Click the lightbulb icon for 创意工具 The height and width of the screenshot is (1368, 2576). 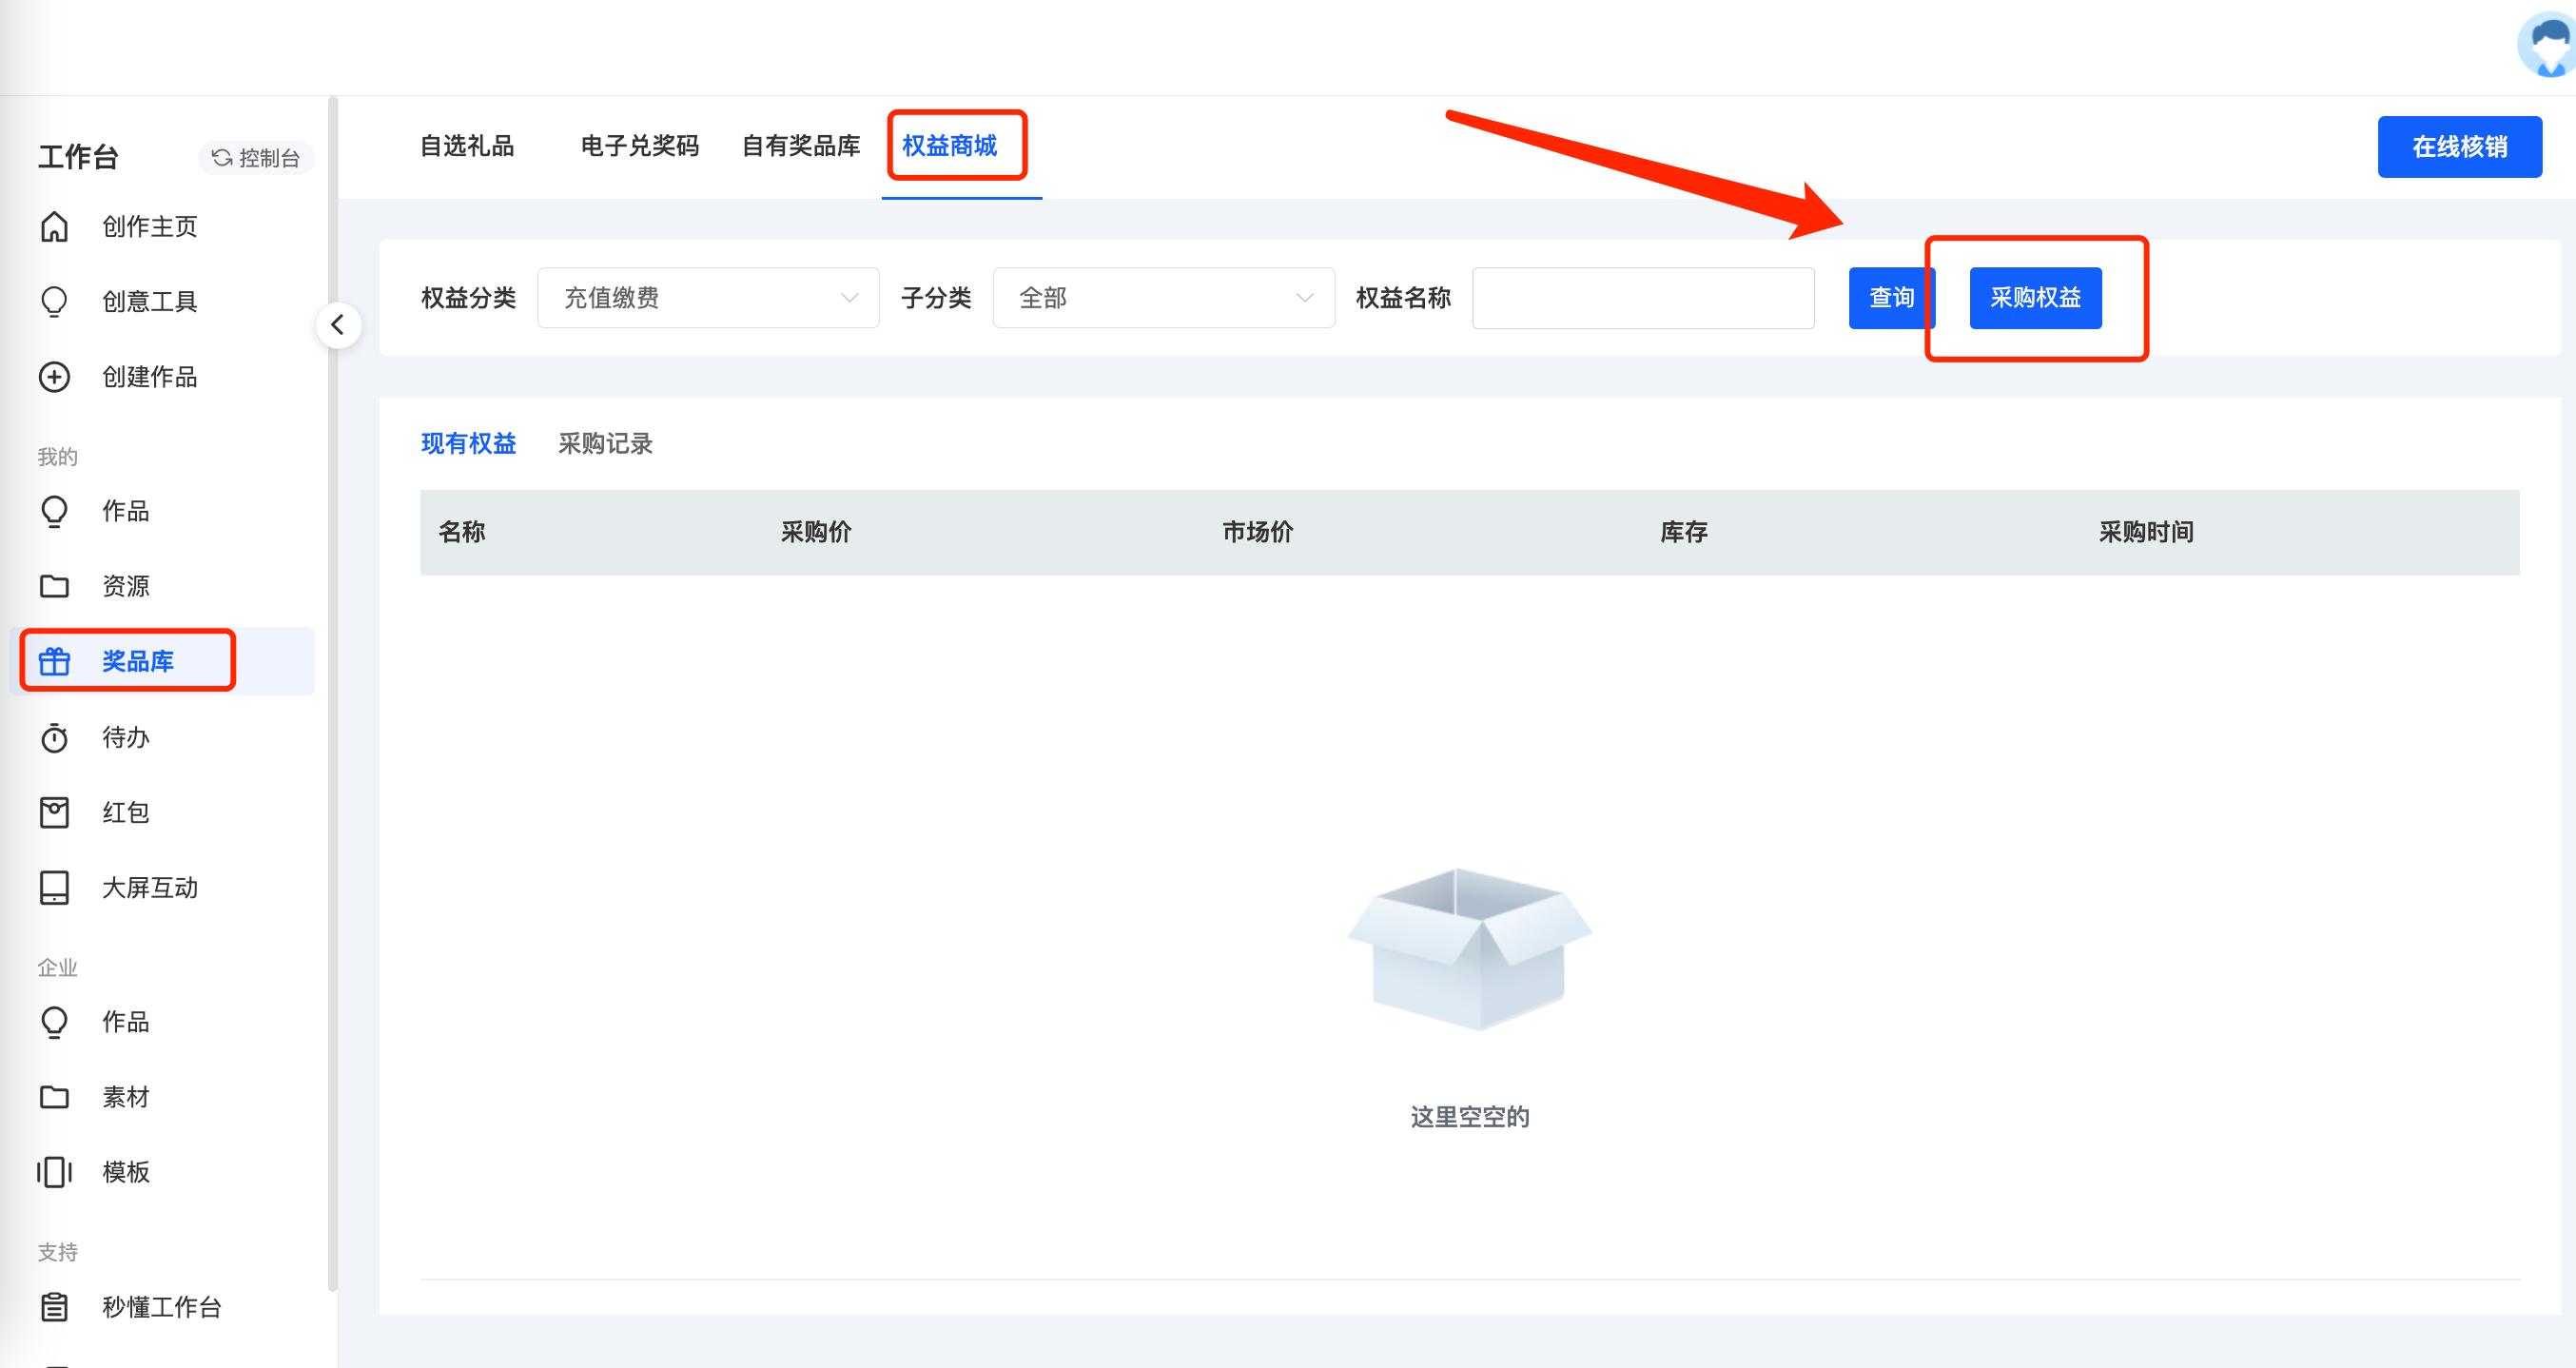pyautogui.click(x=54, y=302)
